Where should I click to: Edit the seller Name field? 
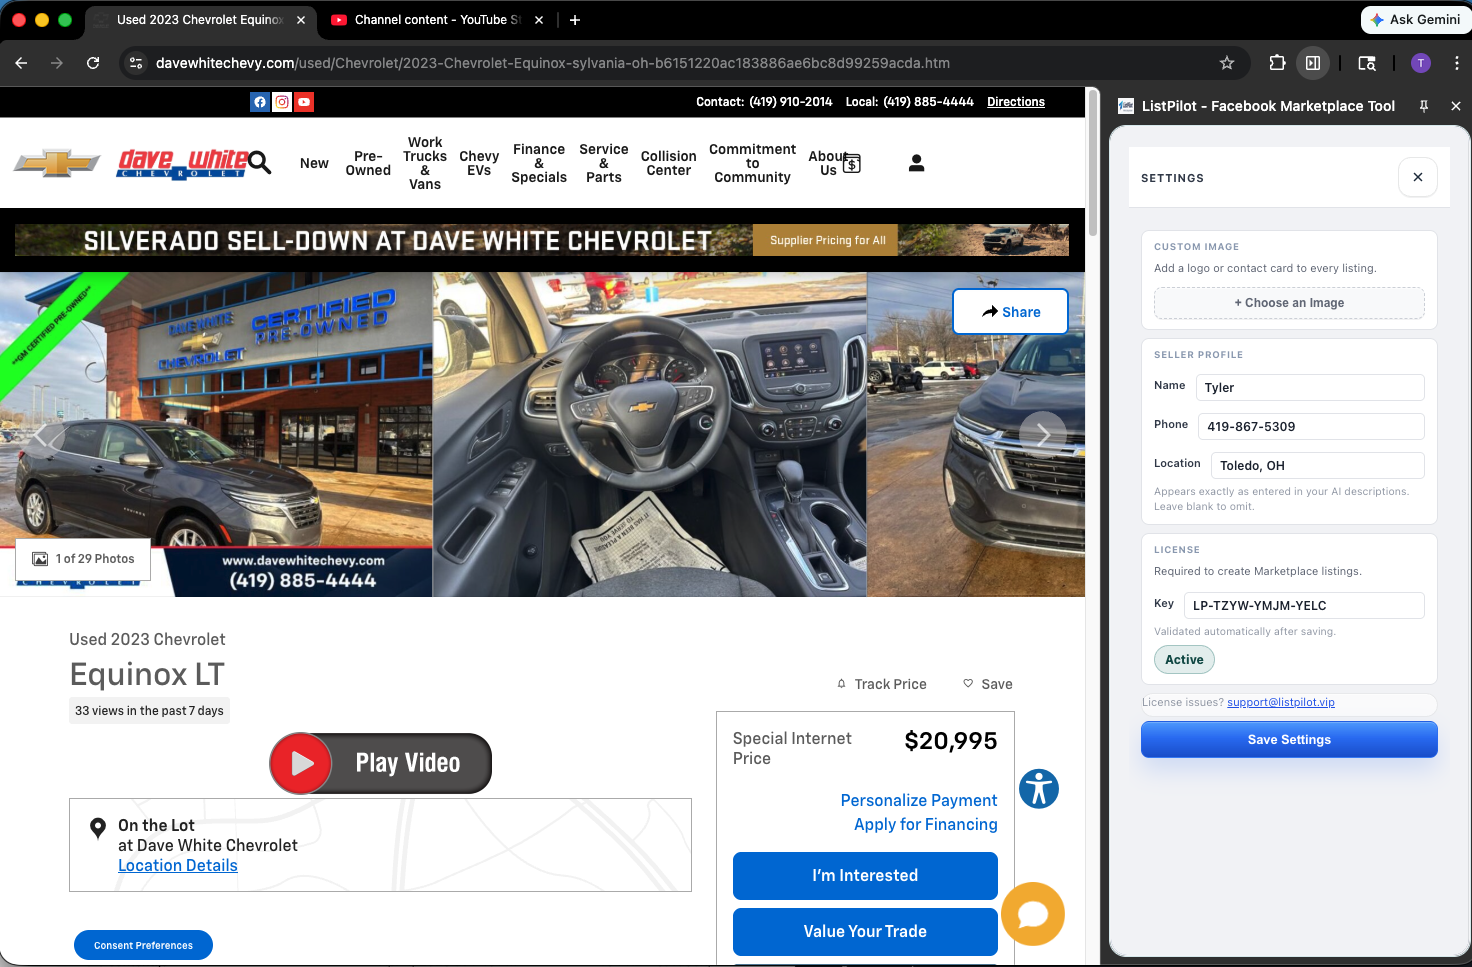[x=1310, y=387]
